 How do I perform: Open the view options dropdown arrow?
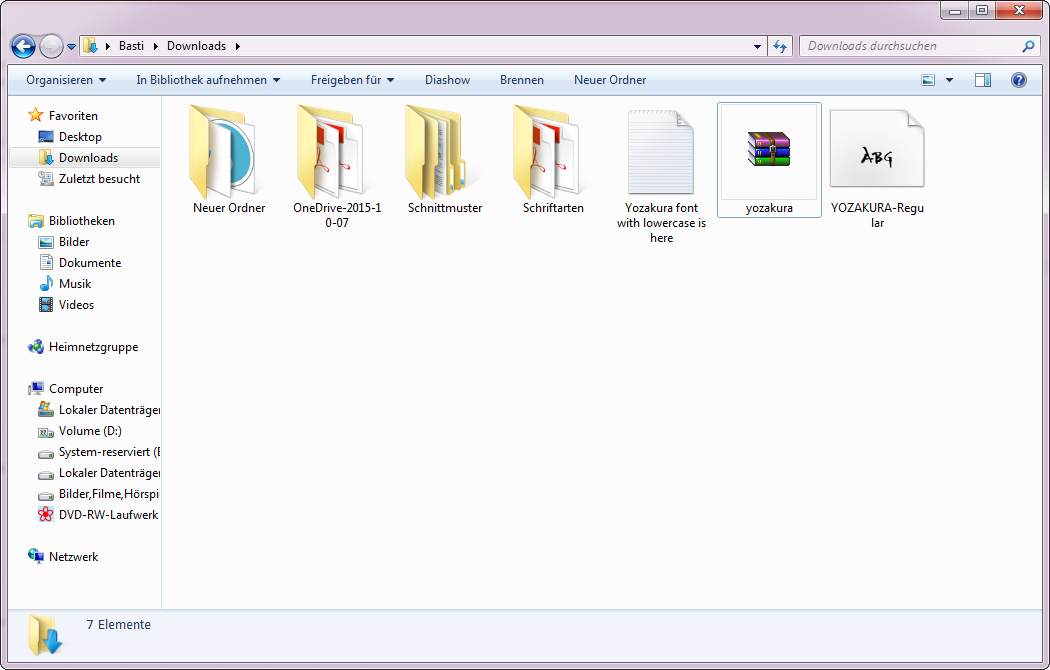[x=949, y=80]
